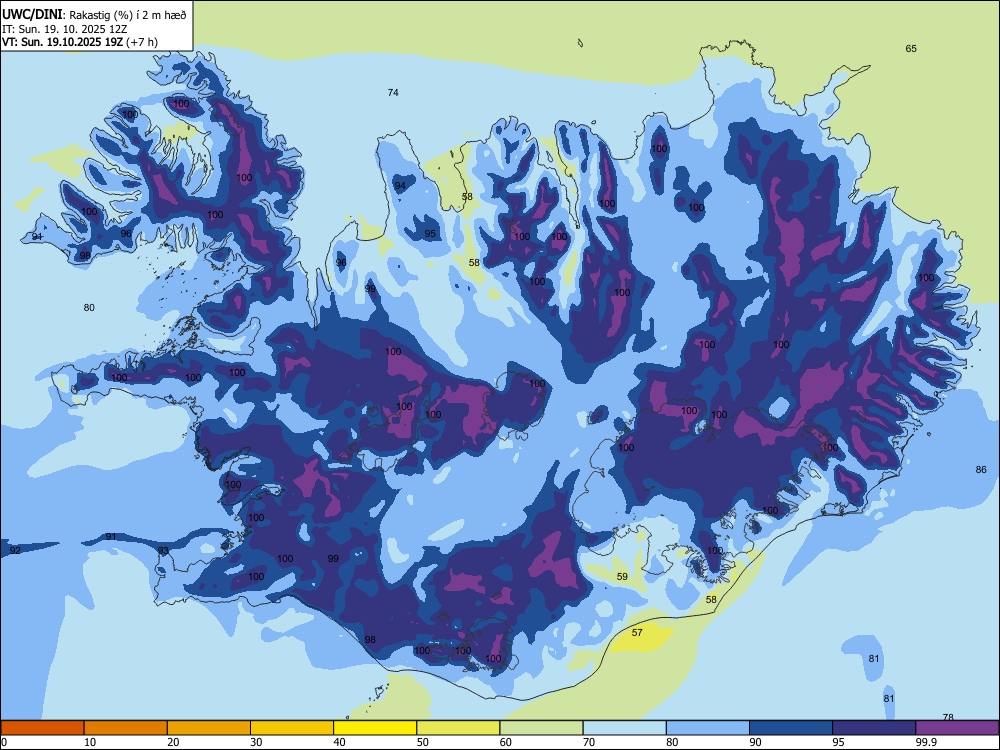Click the dark blue 90–95 legend swatch
Image resolution: width=1000 pixels, height=750 pixels.
[x=791, y=728]
